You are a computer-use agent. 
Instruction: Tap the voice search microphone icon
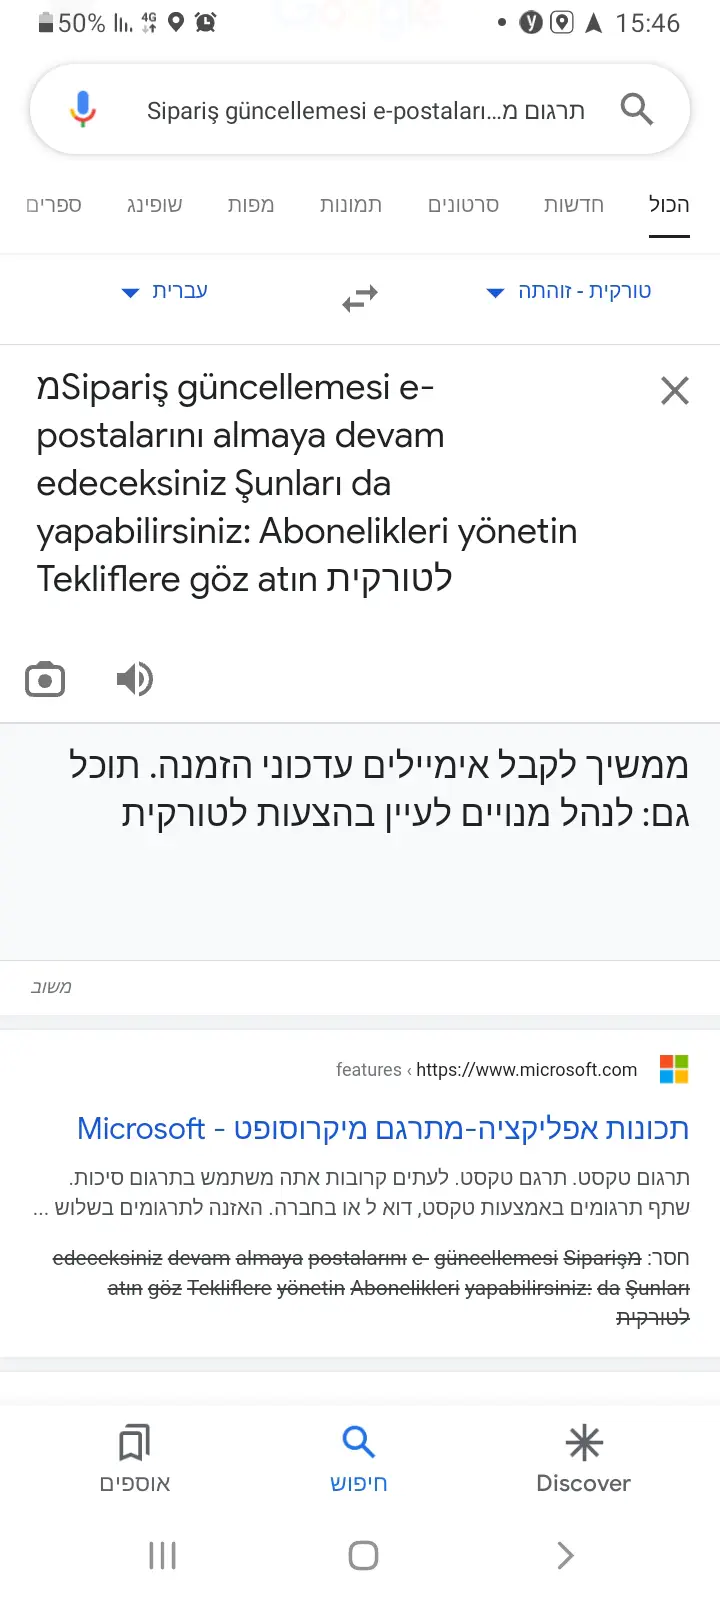[83, 109]
